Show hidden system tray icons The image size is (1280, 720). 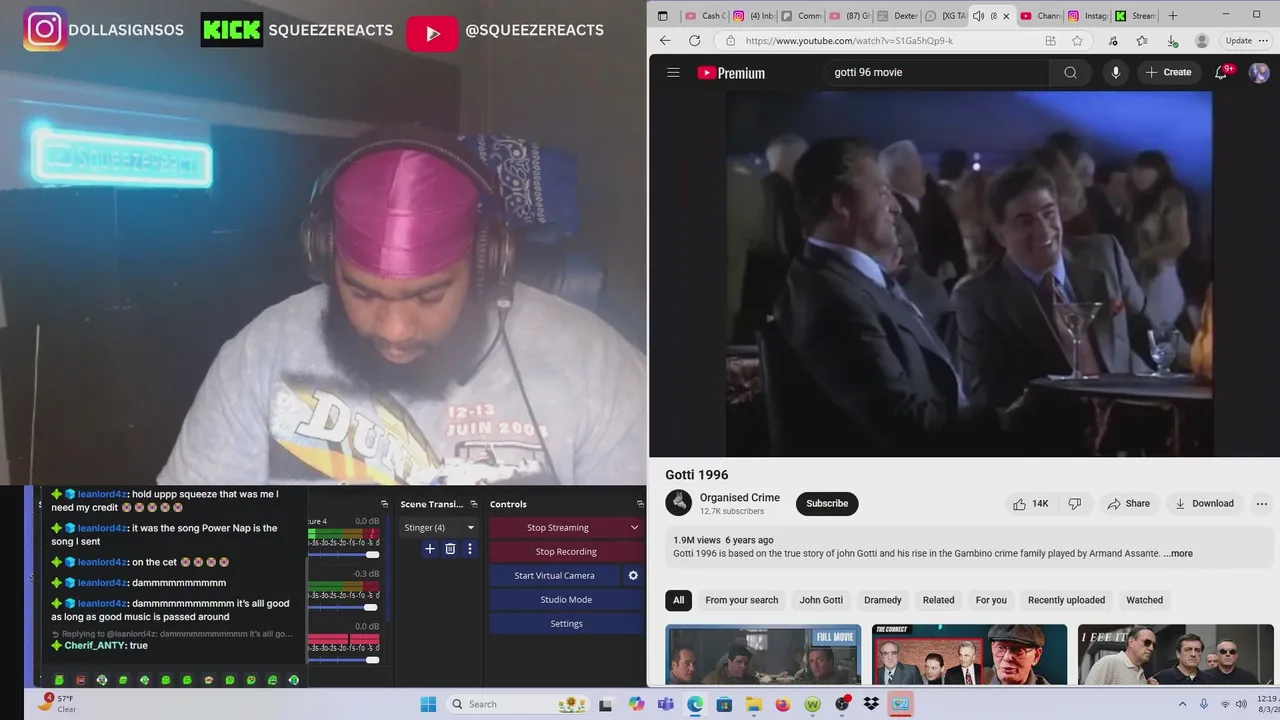tap(1182, 704)
